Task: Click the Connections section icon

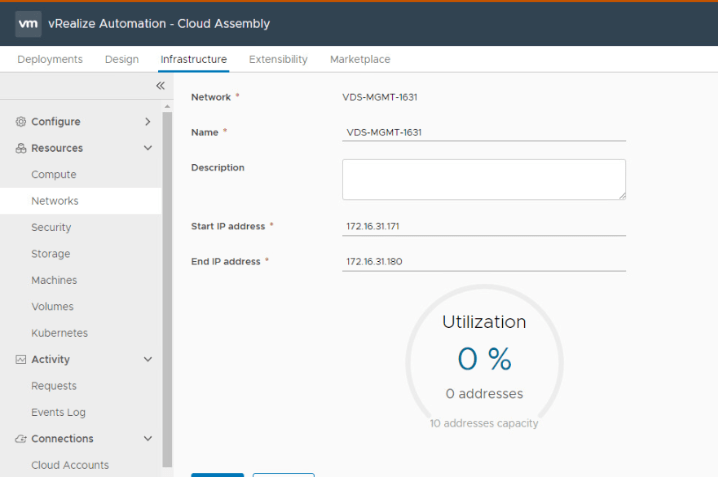Action: click(x=21, y=439)
